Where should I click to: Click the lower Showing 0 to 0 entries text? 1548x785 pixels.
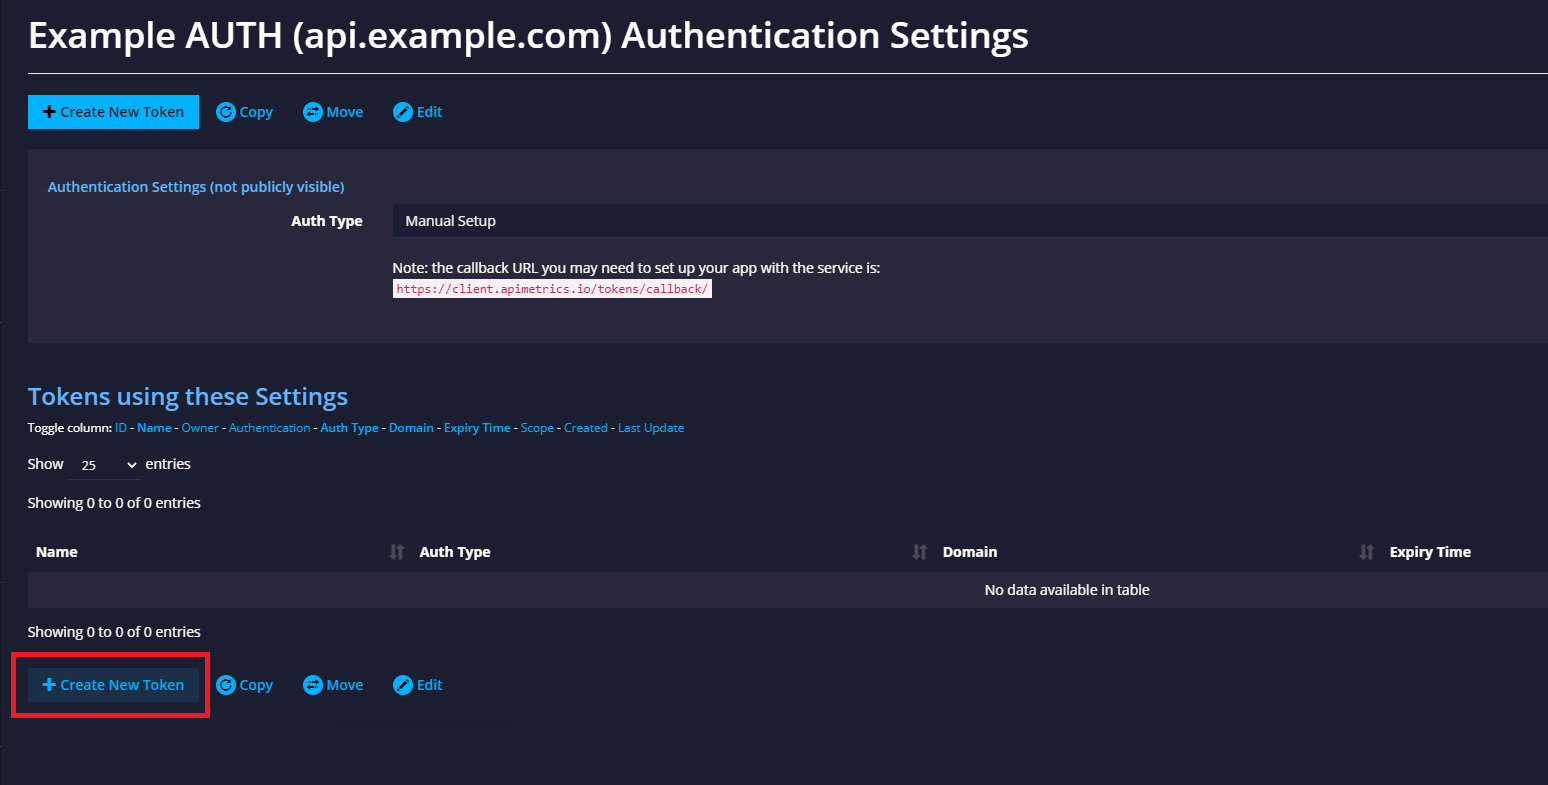pyautogui.click(x=114, y=632)
